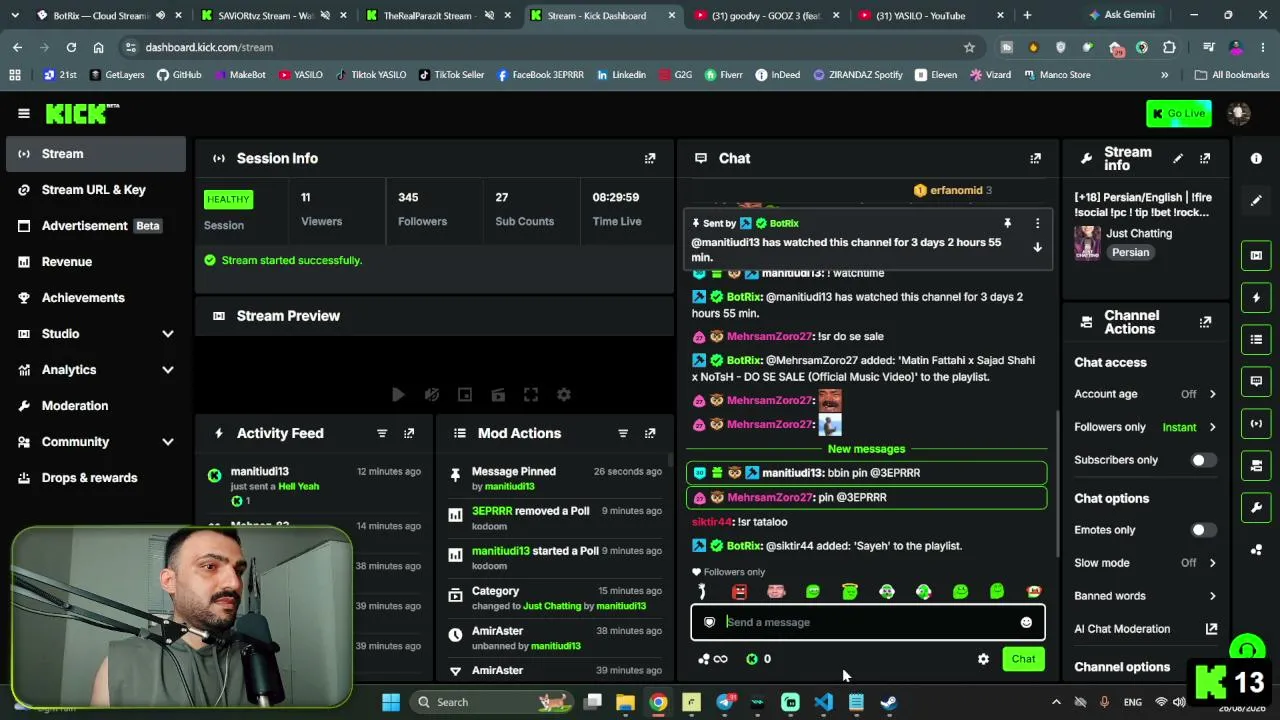Image resolution: width=1280 pixels, height=720 pixels.
Task: Click the fullscreen icon in Stream Preview
Action: (531, 395)
